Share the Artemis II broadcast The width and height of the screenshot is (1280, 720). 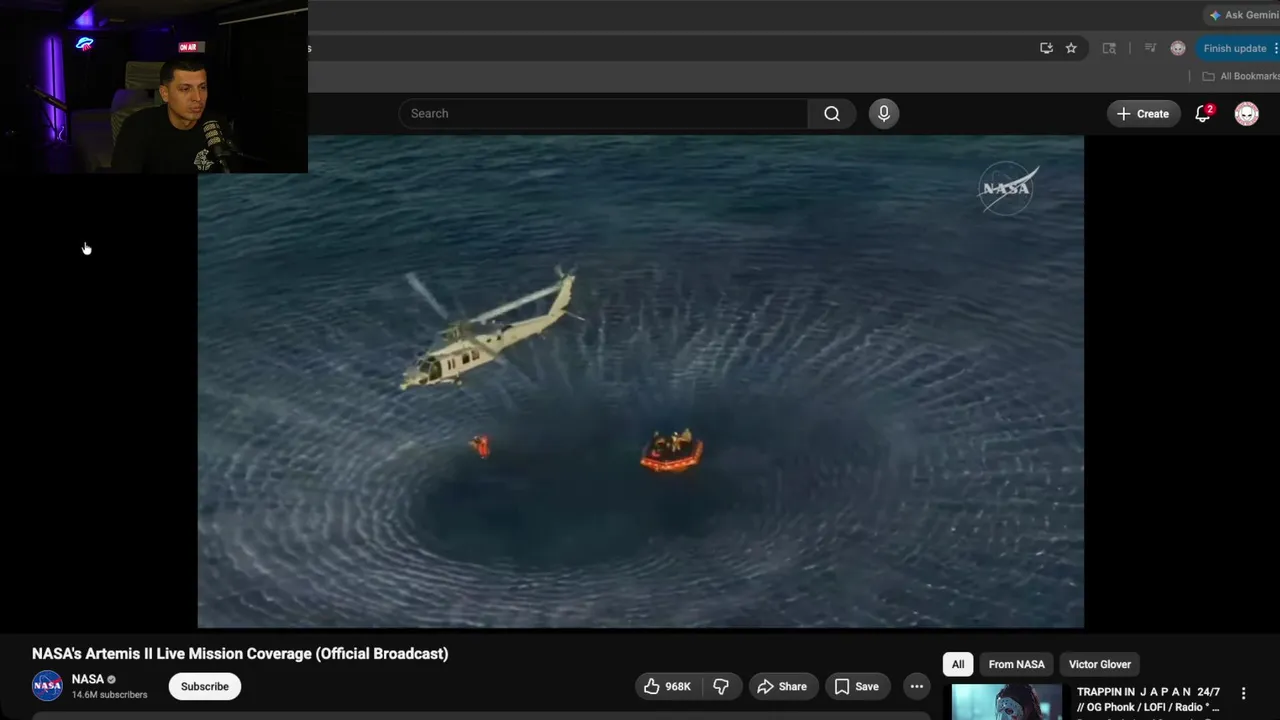[x=782, y=686]
